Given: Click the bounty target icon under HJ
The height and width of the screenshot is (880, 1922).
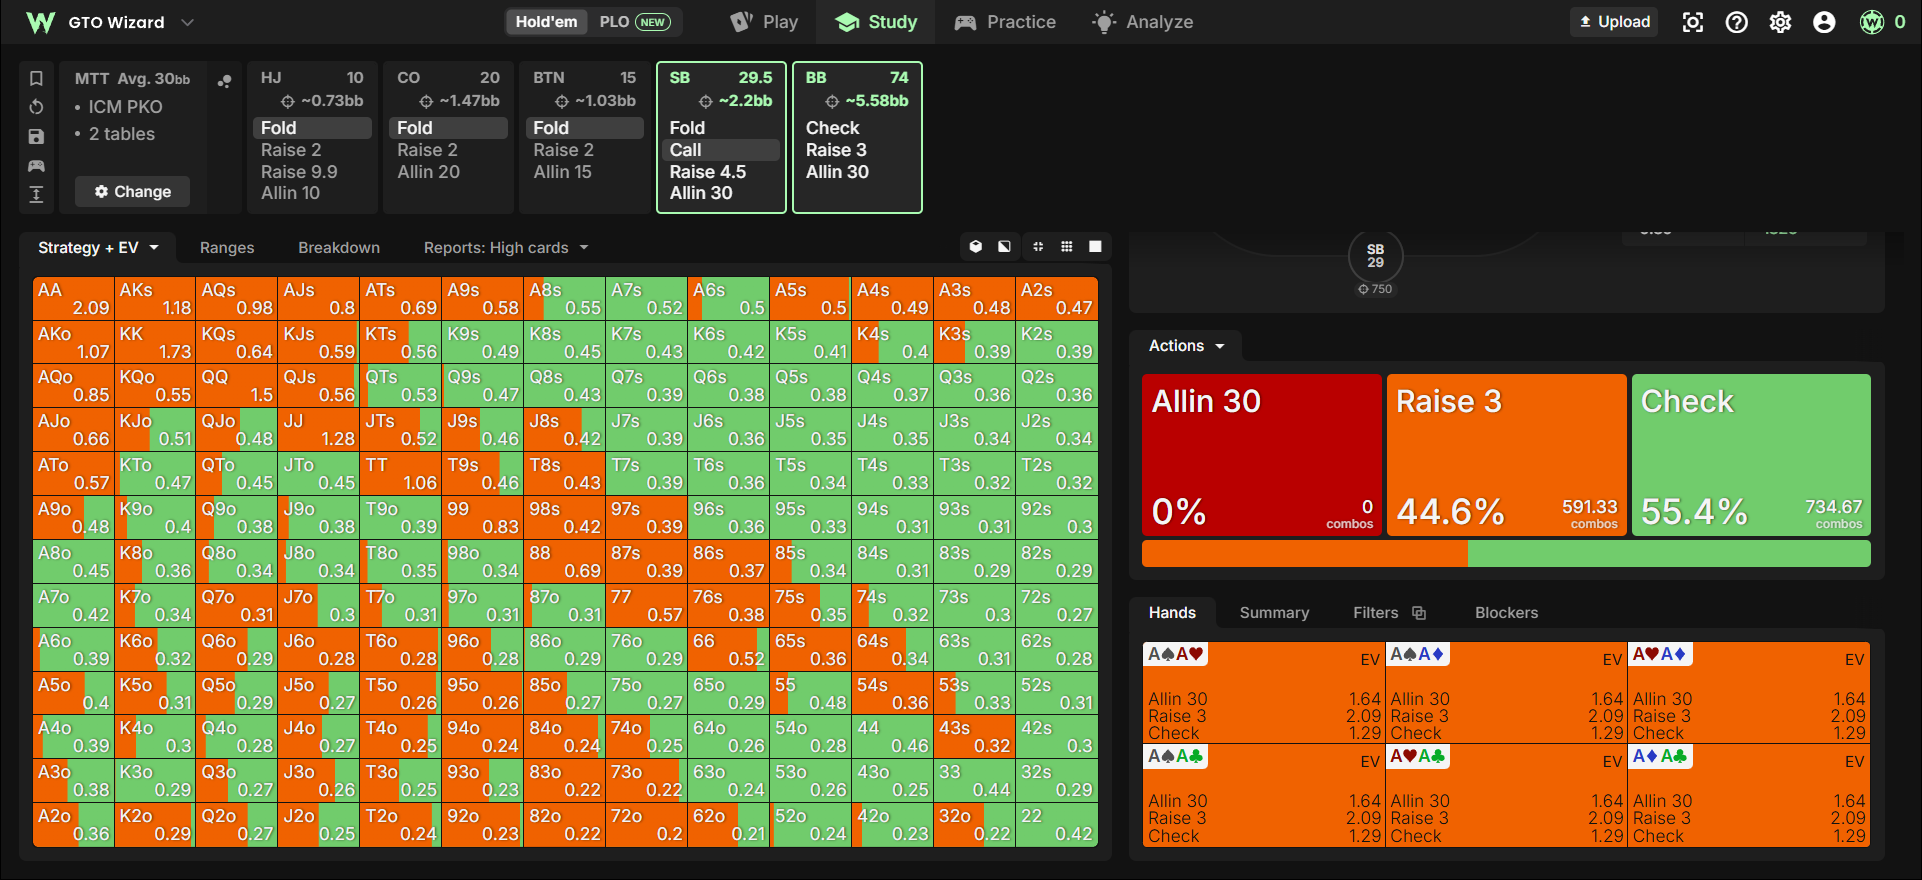Looking at the screenshot, I should (288, 101).
